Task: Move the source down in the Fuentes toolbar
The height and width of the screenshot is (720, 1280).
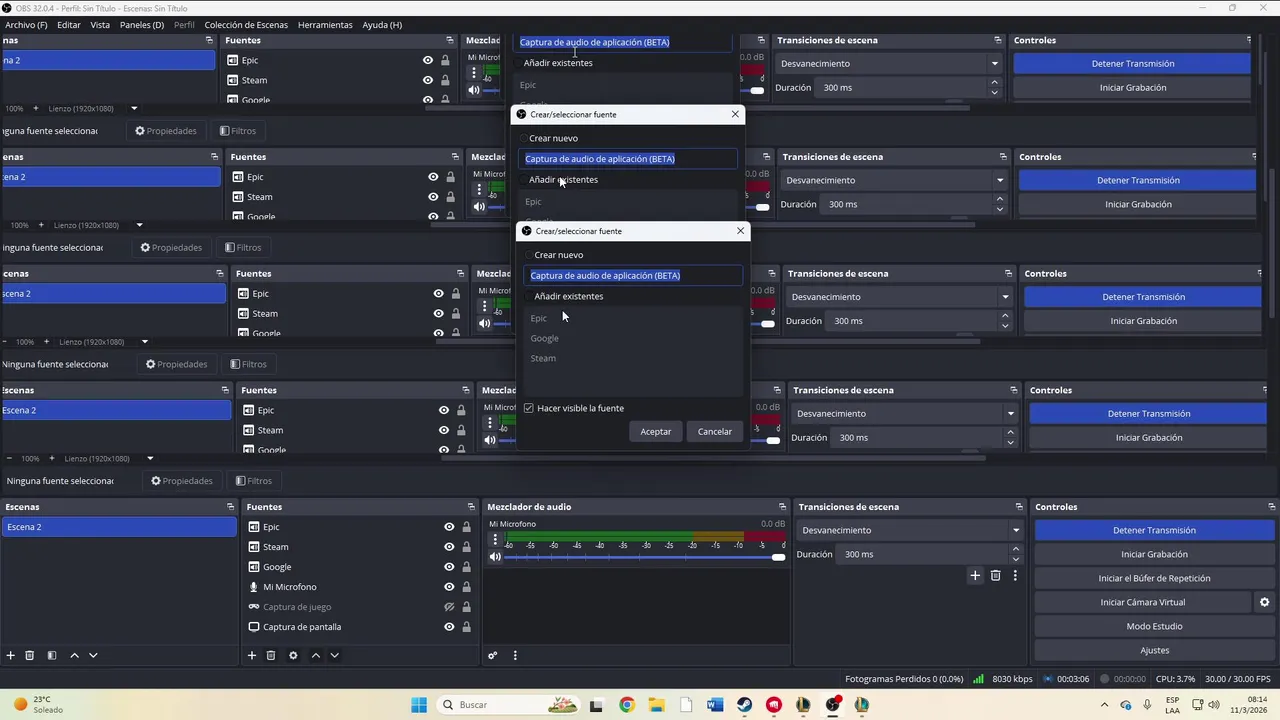Action: pos(335,655)
